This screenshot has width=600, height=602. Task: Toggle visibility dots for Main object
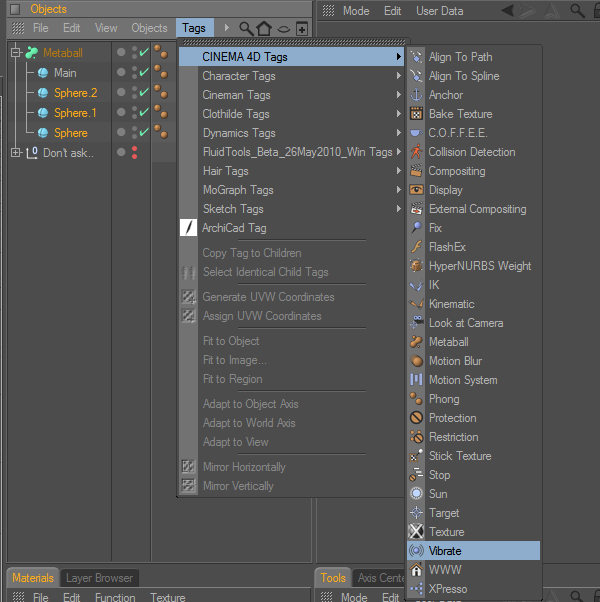(134, 73)
